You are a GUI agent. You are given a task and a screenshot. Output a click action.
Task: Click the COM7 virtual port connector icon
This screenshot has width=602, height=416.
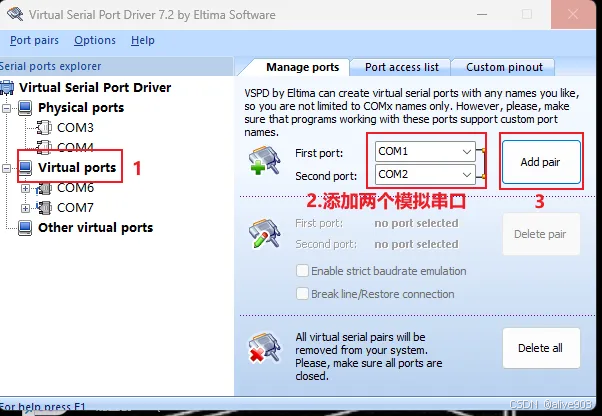(x=44, y=208)
